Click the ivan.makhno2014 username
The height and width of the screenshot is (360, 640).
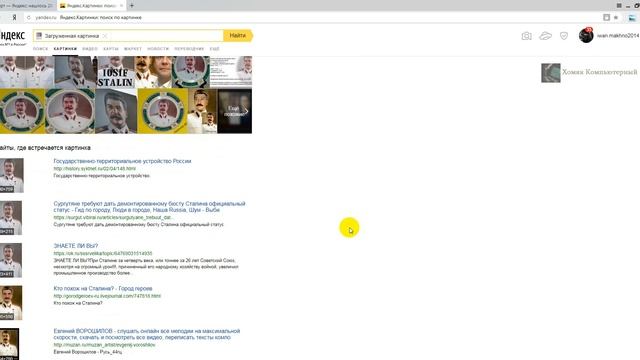618,36
